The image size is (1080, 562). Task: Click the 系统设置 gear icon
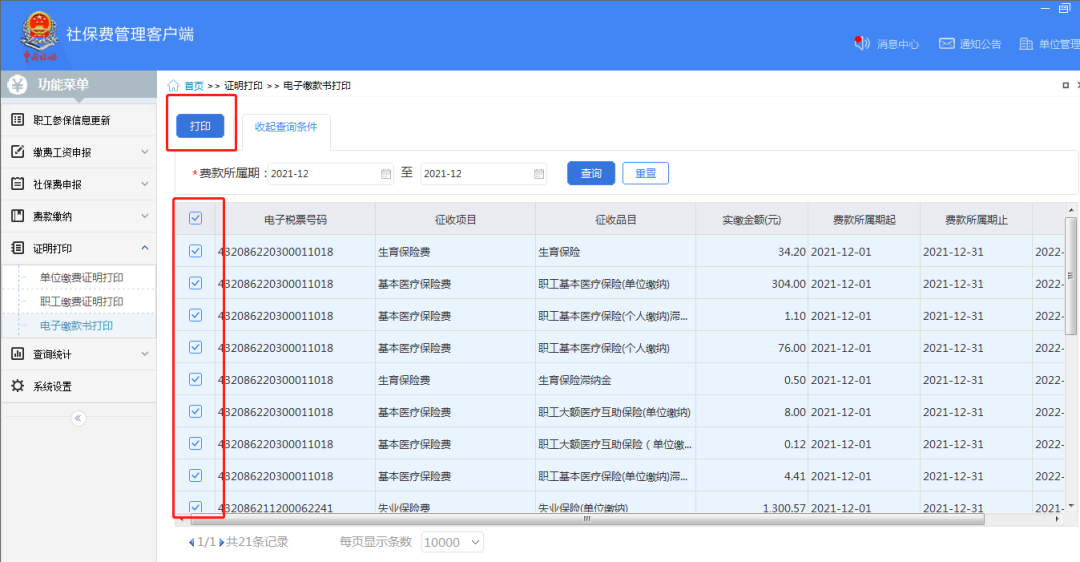pos(18,386)
